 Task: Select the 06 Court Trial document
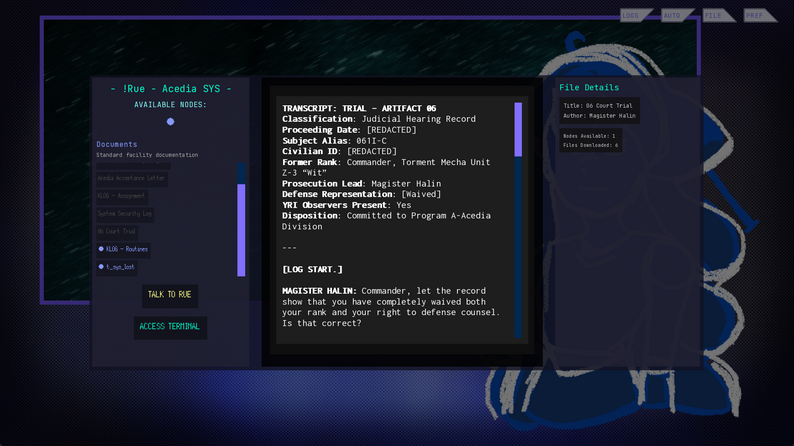click(117, 231)
